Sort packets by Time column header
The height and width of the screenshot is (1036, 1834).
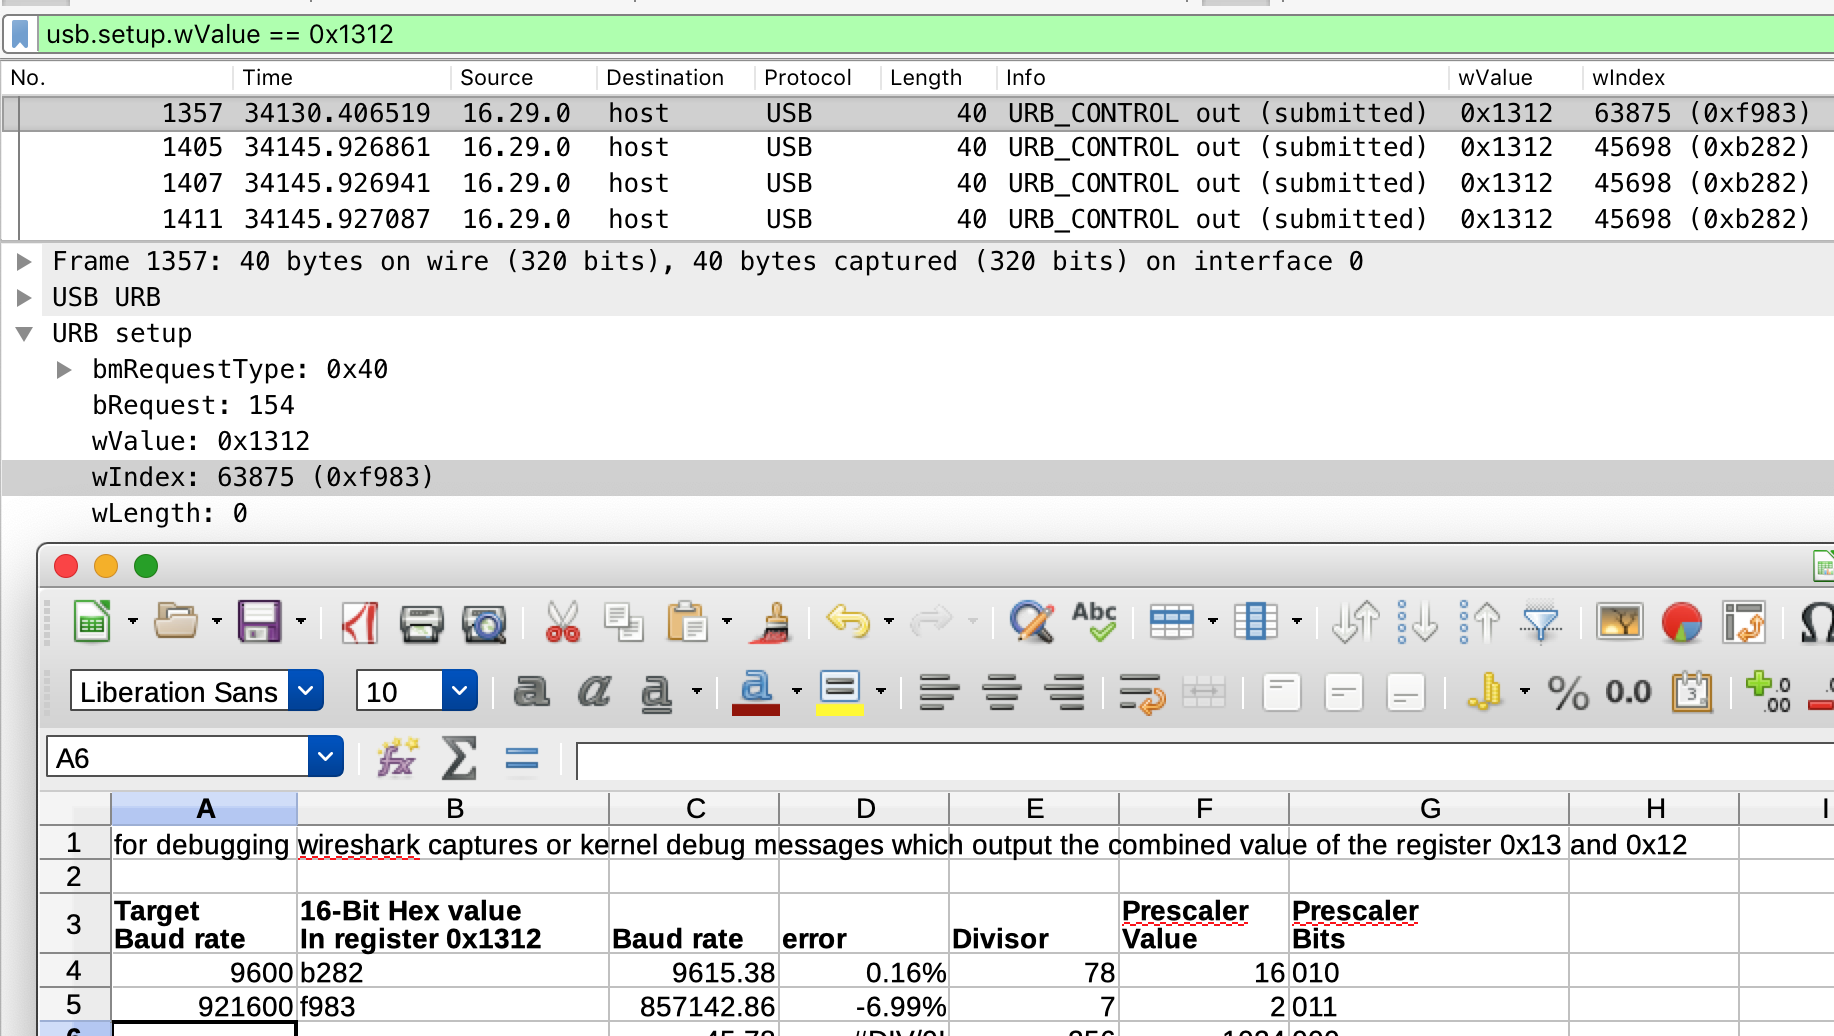point(341,78)
